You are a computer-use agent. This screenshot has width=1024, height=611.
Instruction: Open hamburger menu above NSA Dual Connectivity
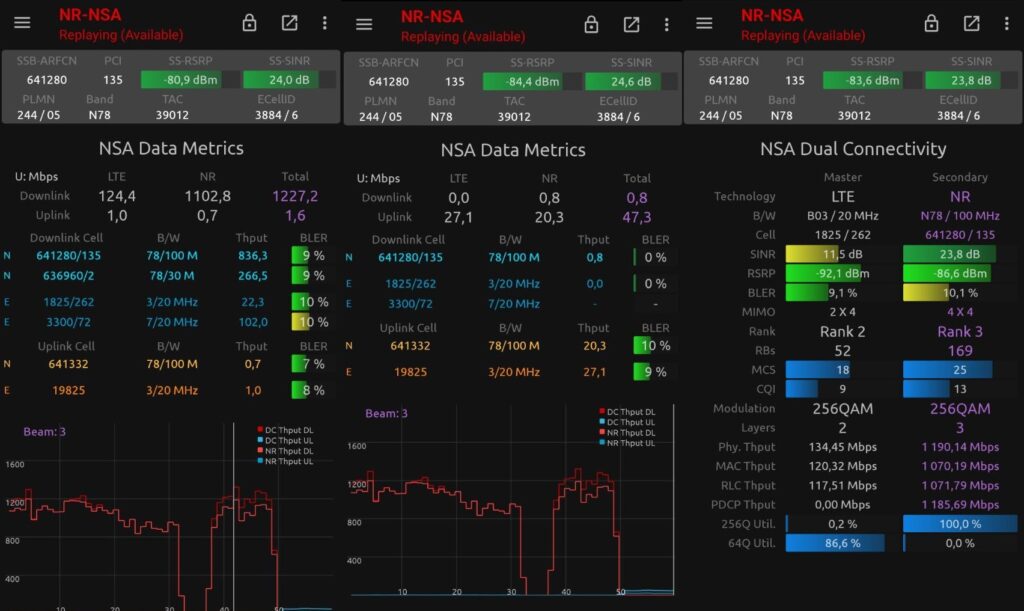tap(704, 23)
